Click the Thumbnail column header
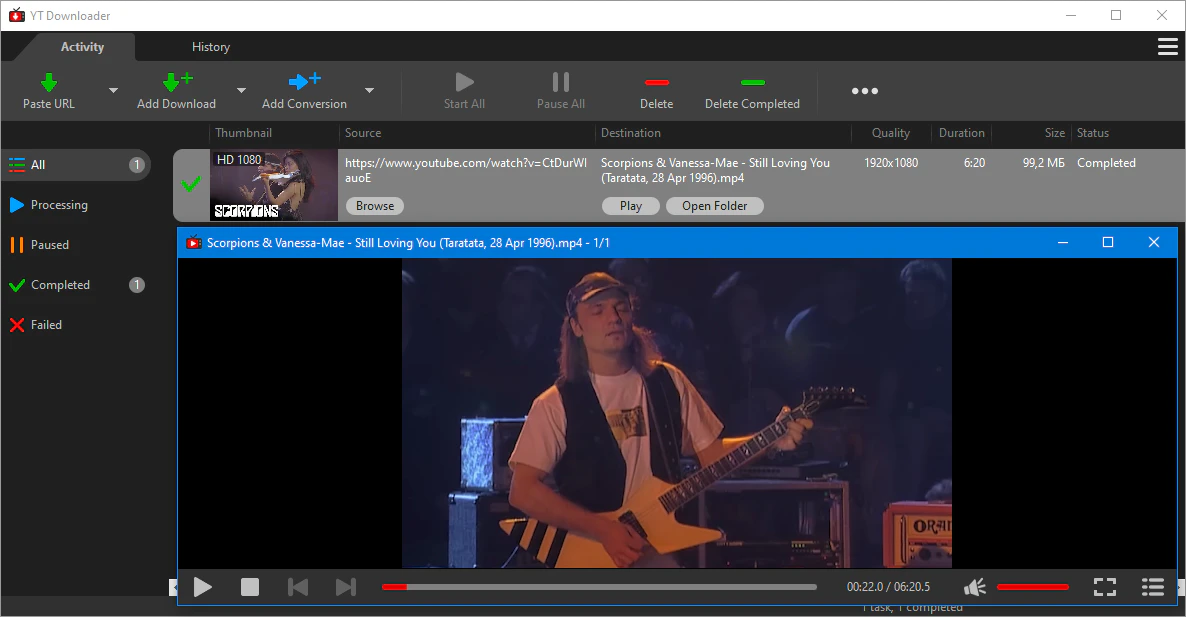The image size is (1186, 617). click(244, 133)
